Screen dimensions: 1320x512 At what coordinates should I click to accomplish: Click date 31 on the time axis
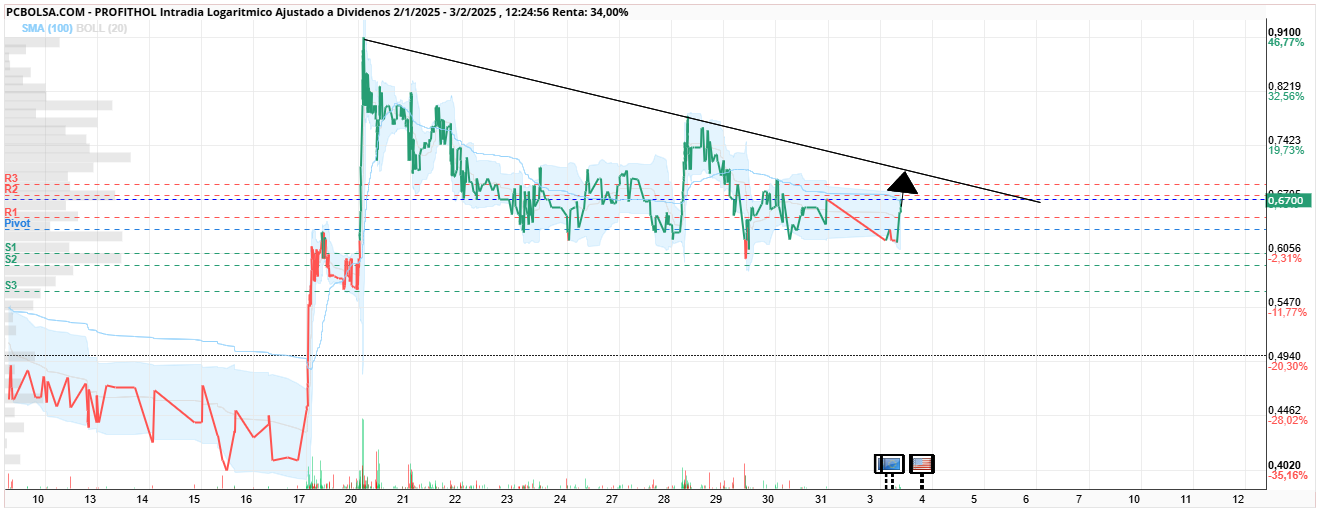tap(820, 498)
